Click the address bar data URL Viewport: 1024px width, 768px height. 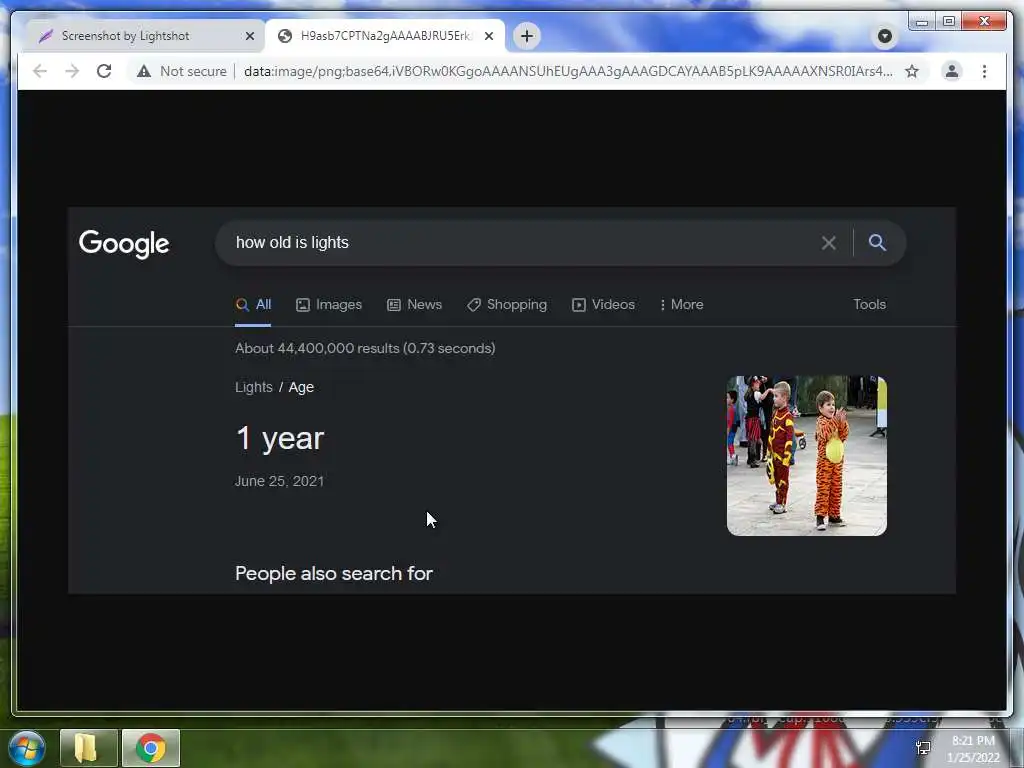[568, 71]
